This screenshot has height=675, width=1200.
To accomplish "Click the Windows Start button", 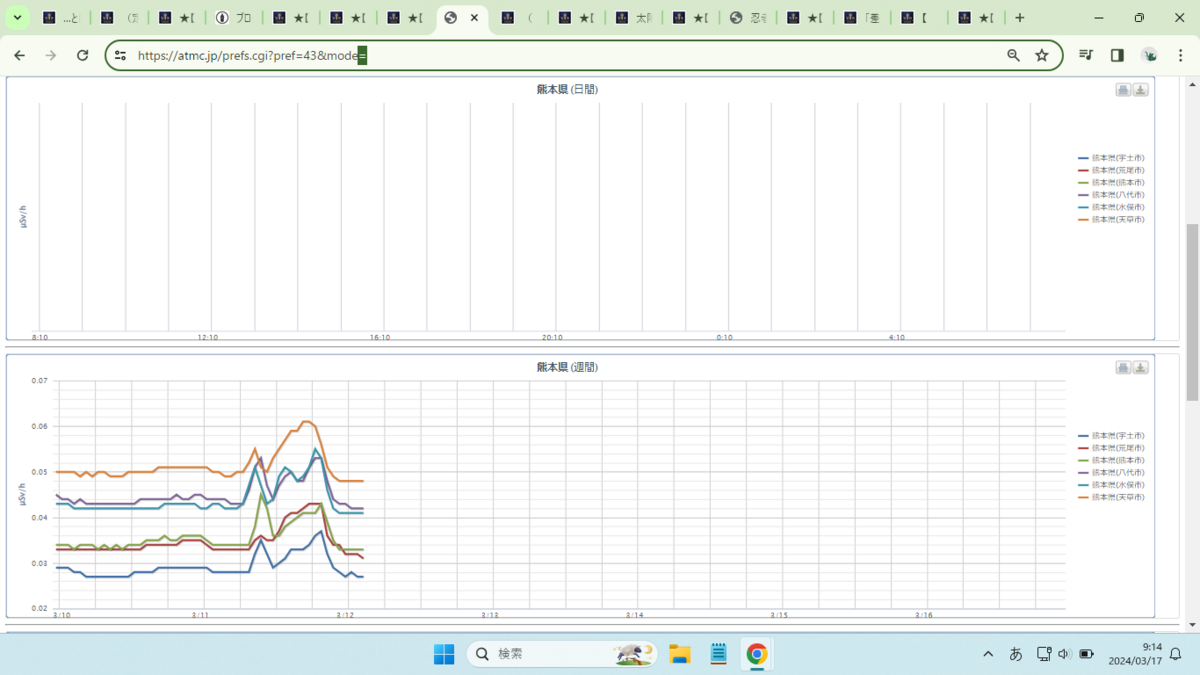I will [444, 654].
